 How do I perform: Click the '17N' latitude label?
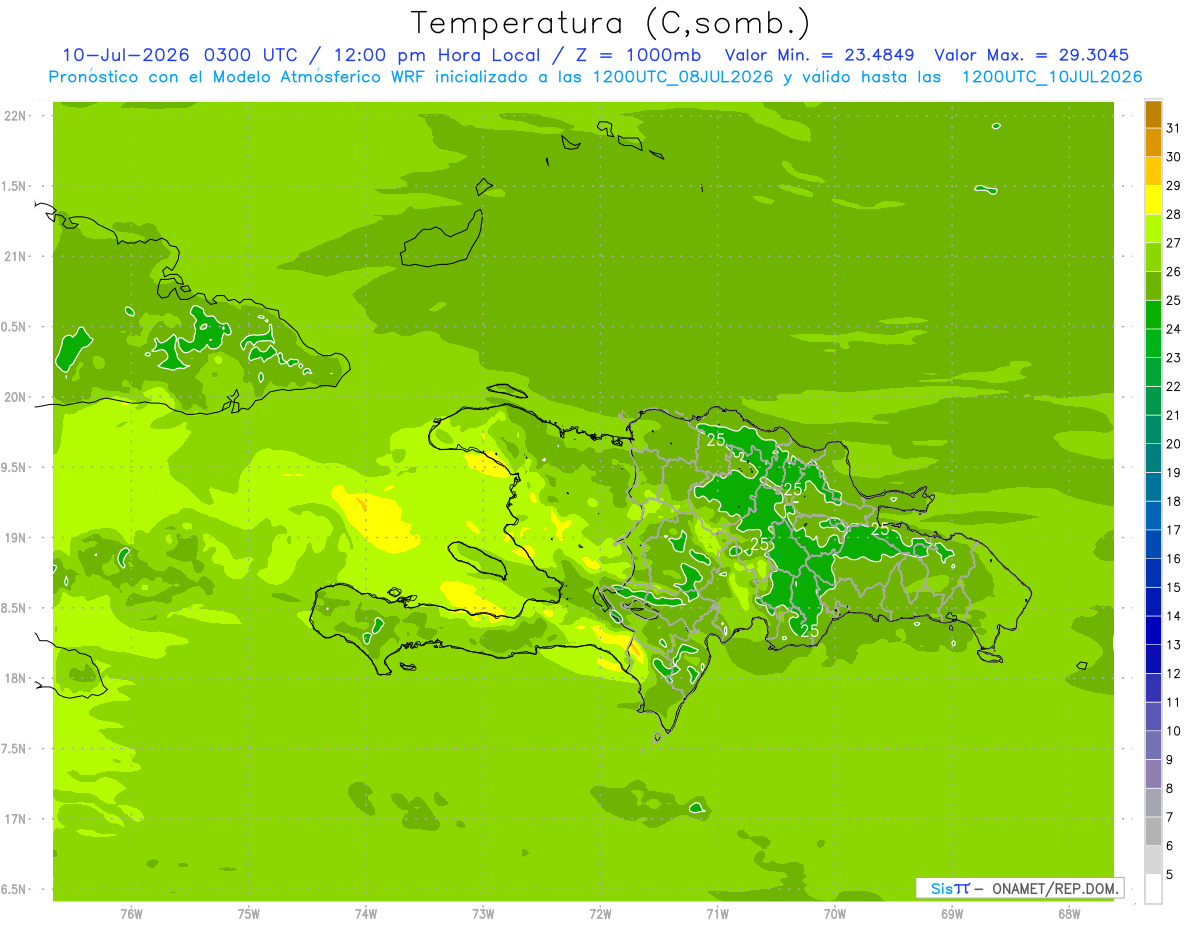[16, 819]
